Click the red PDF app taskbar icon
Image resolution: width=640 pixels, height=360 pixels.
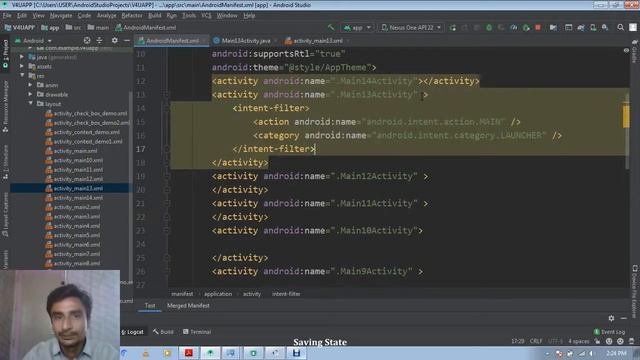[188, 353]
